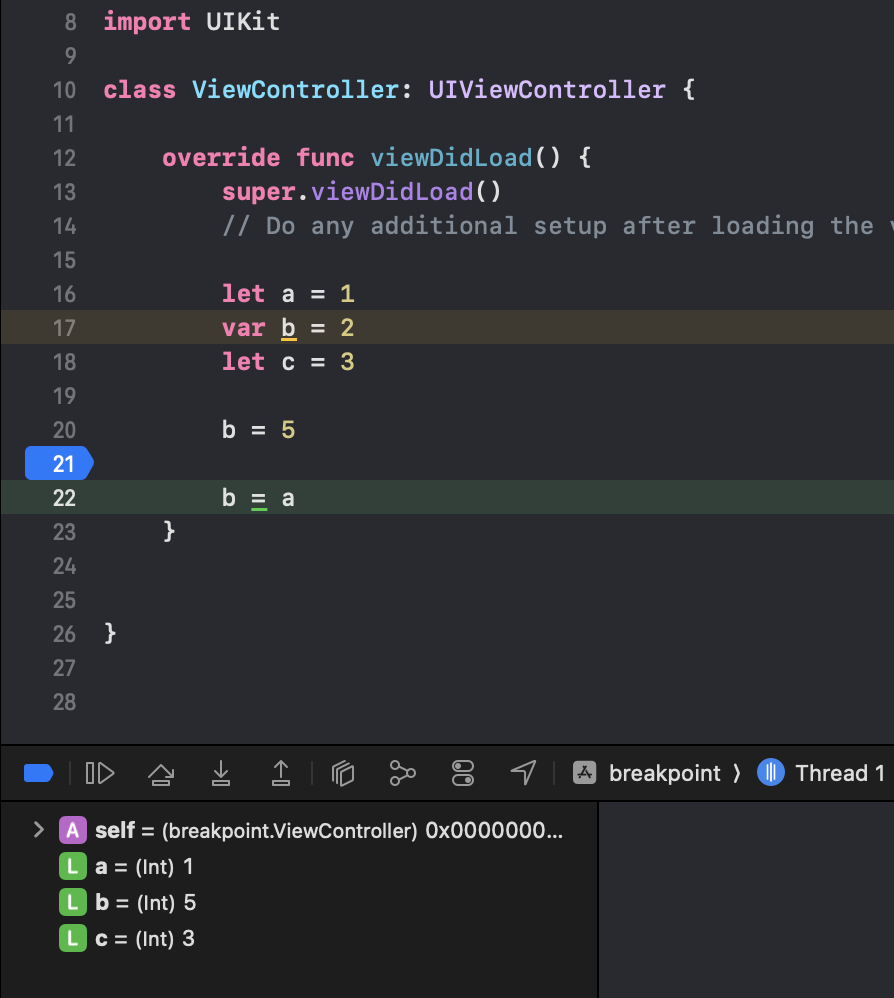The image size is (894, 998).
Task: Open the Debug View Hierarchy tool
Action: tap(342, 773)
